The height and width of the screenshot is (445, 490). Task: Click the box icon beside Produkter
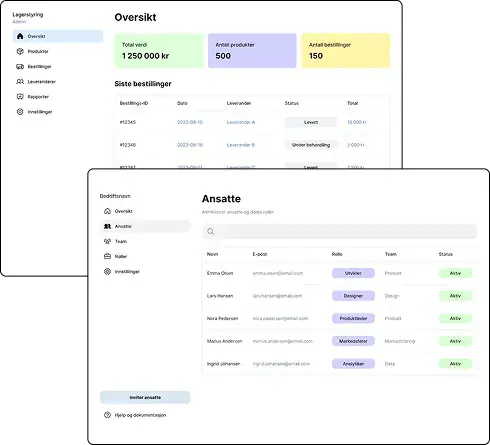coord(20,51)
